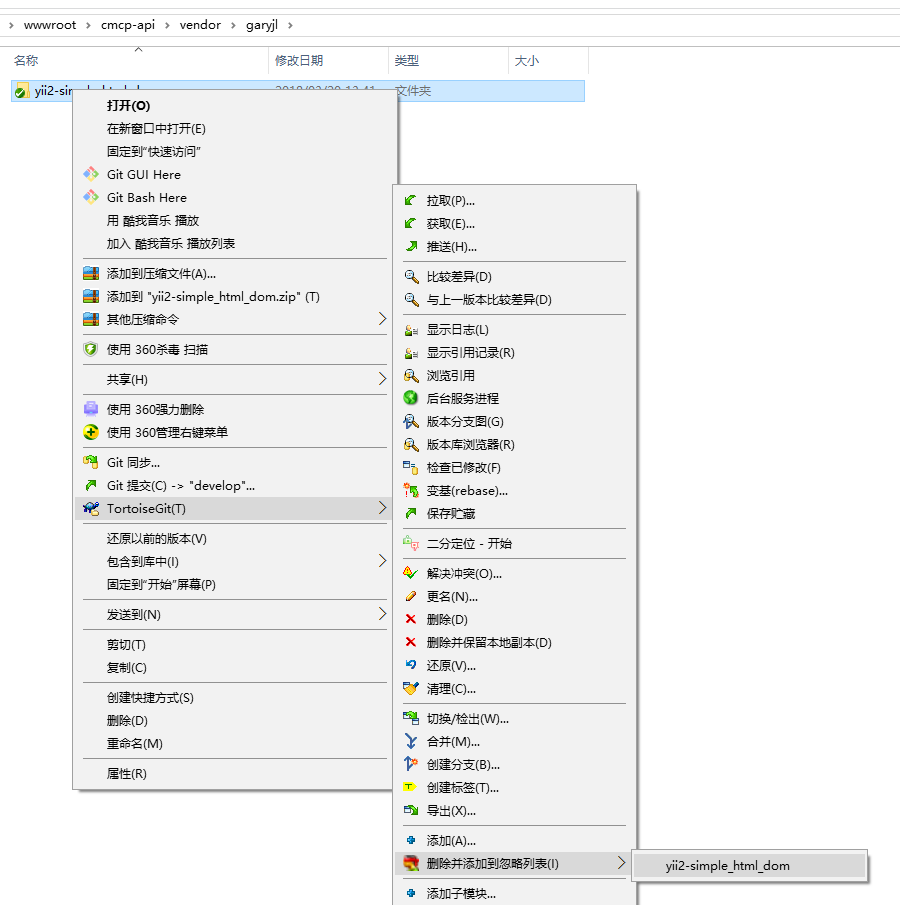Click the Create branch (创建分支) icon
The height and width of the screenshot is (905, 900).
point(410,765)
